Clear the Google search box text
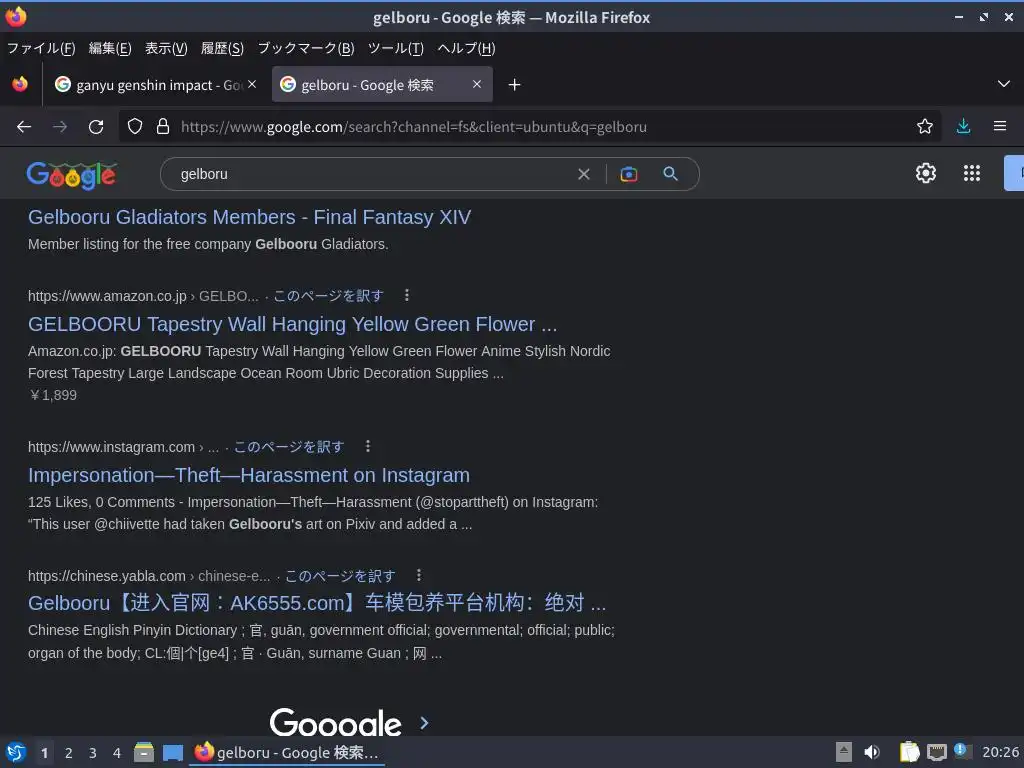The width and height of the screenshot is (1024, 768). coord(584,174)
